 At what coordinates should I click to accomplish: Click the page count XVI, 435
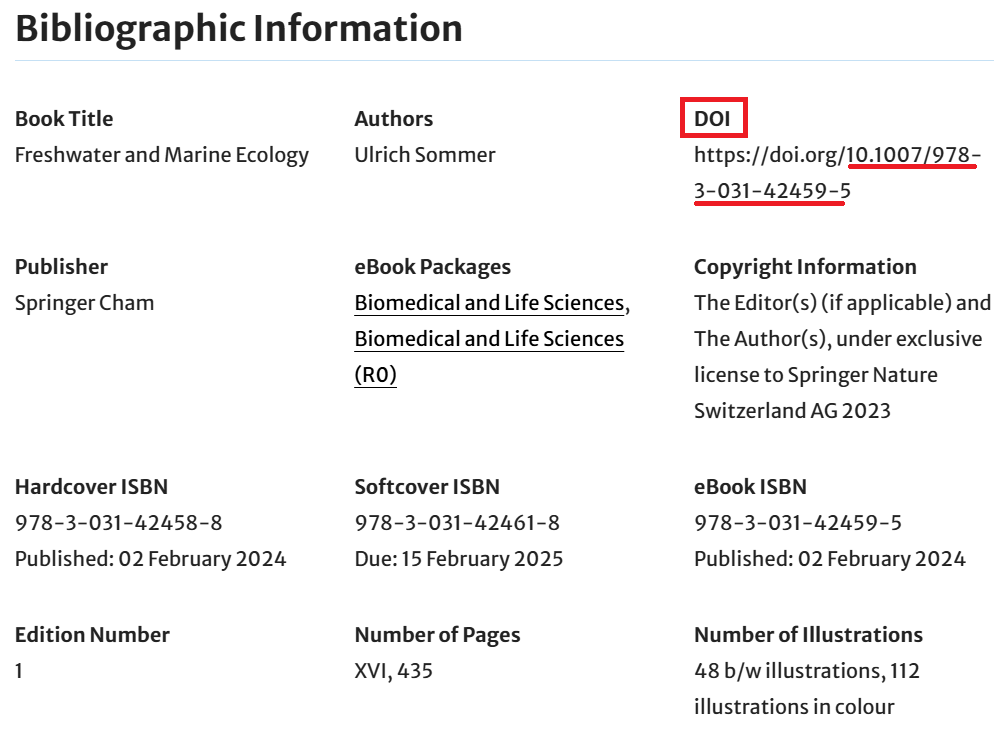394,671
